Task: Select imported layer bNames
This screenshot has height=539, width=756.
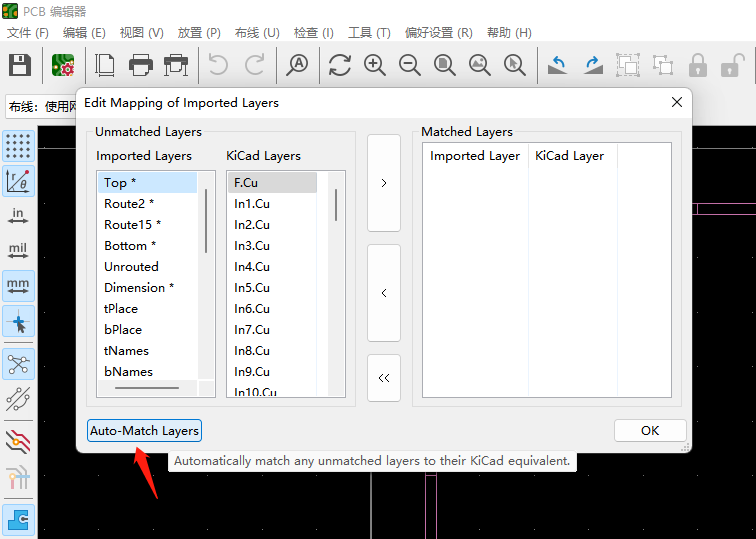Action: [148, 372]
